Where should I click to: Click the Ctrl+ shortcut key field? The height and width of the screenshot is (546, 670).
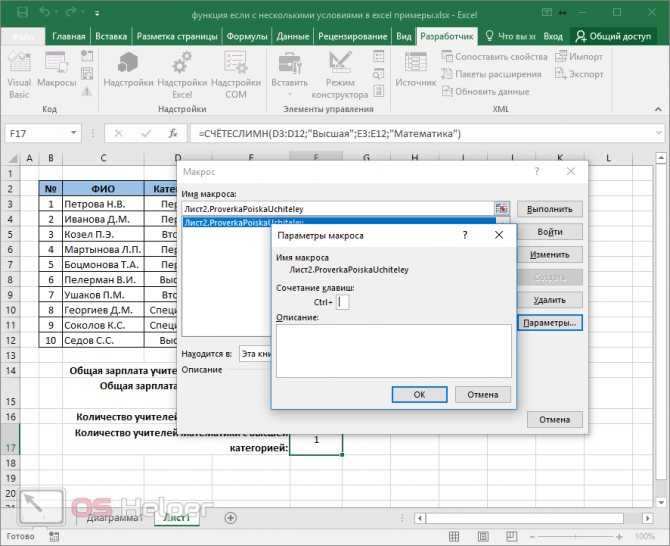click(342, 302)
